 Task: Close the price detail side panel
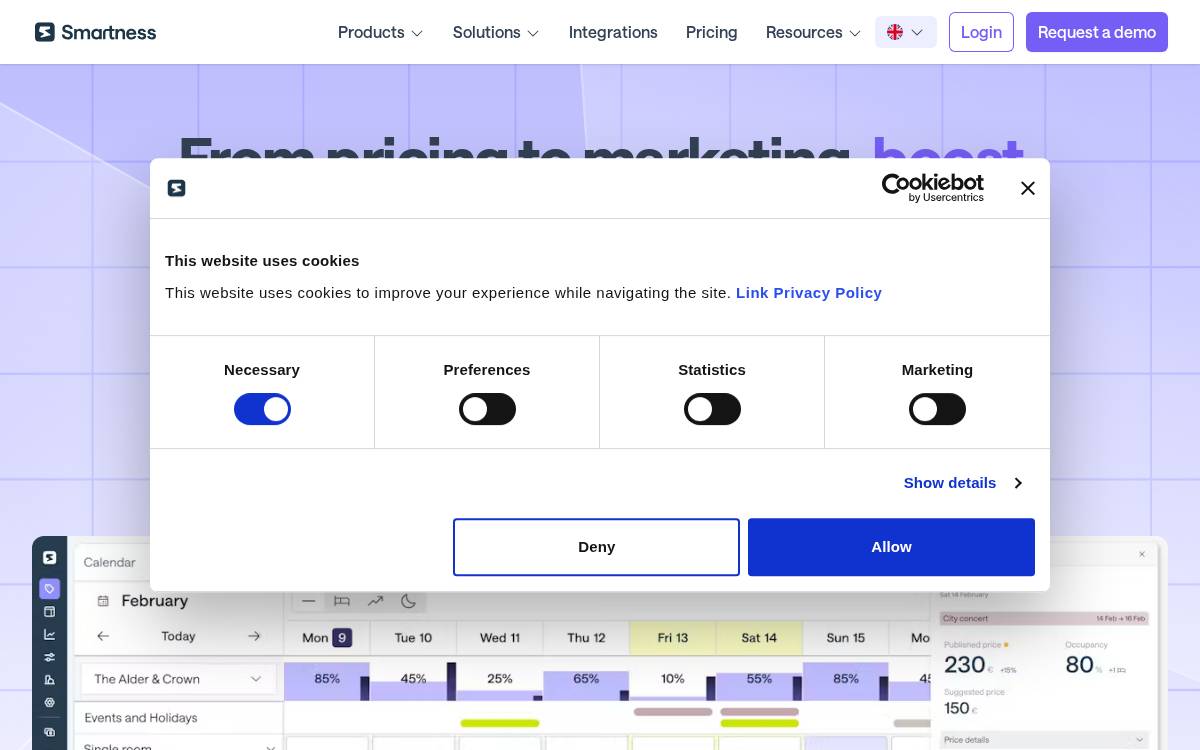pos(1142,554)
